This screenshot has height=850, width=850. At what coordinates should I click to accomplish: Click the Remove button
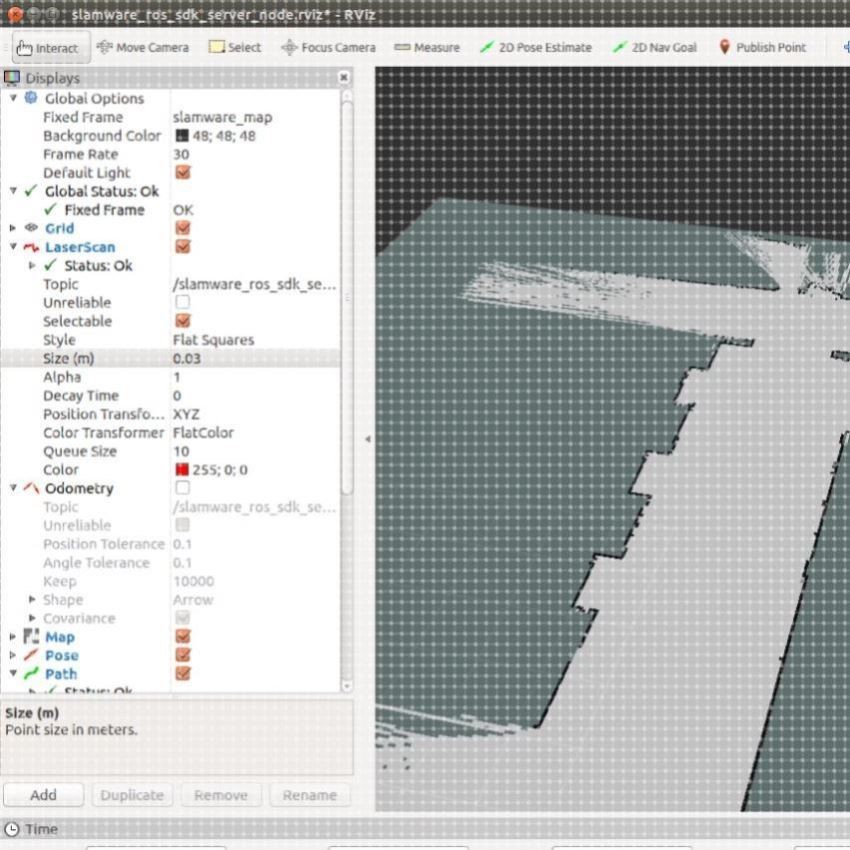pyautogui.click(x=221, y=795)
